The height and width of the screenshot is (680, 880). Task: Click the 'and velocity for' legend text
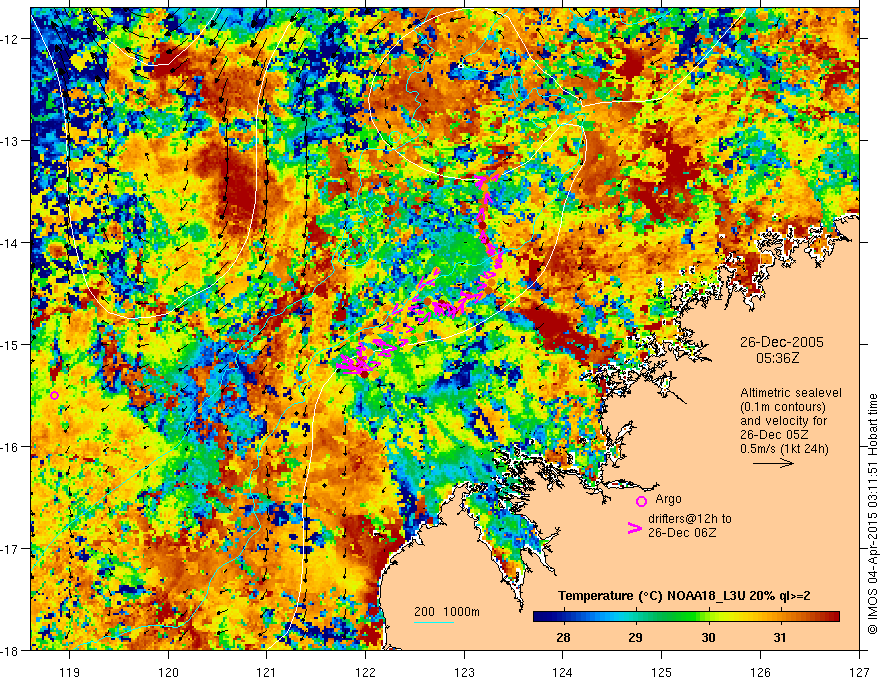click(x=783, y=421)
